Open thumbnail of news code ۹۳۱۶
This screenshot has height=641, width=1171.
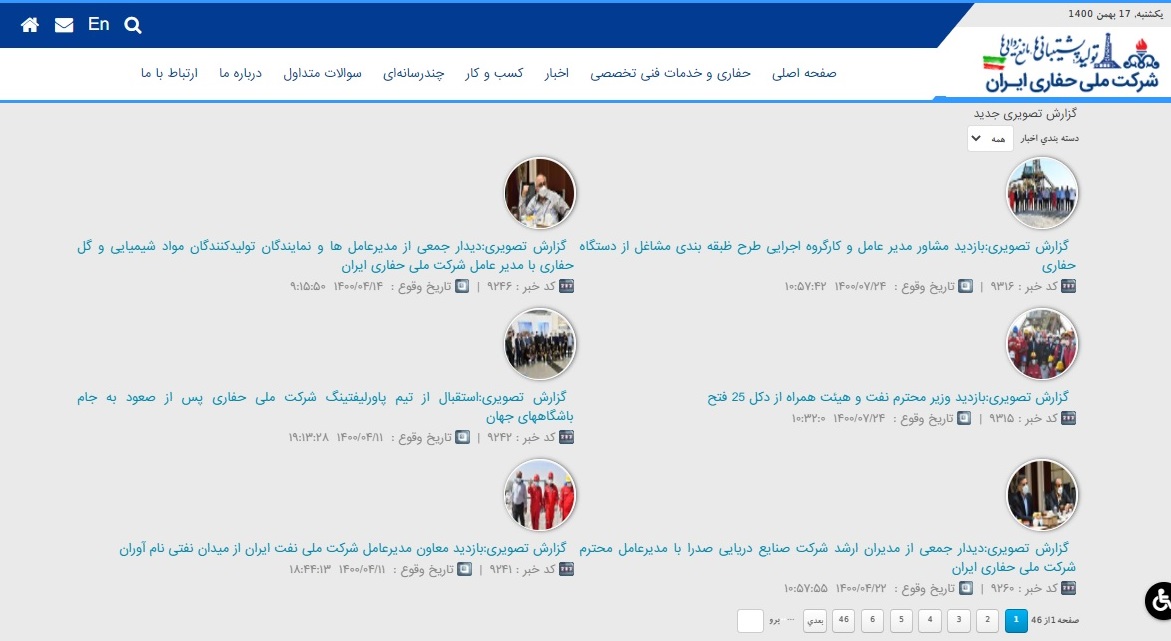(x=1042, y=193)
